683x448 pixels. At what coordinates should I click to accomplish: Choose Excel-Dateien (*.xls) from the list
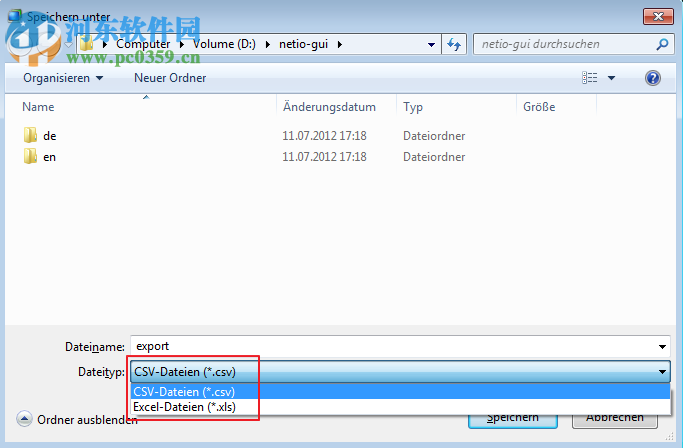(x=400, y=407)
